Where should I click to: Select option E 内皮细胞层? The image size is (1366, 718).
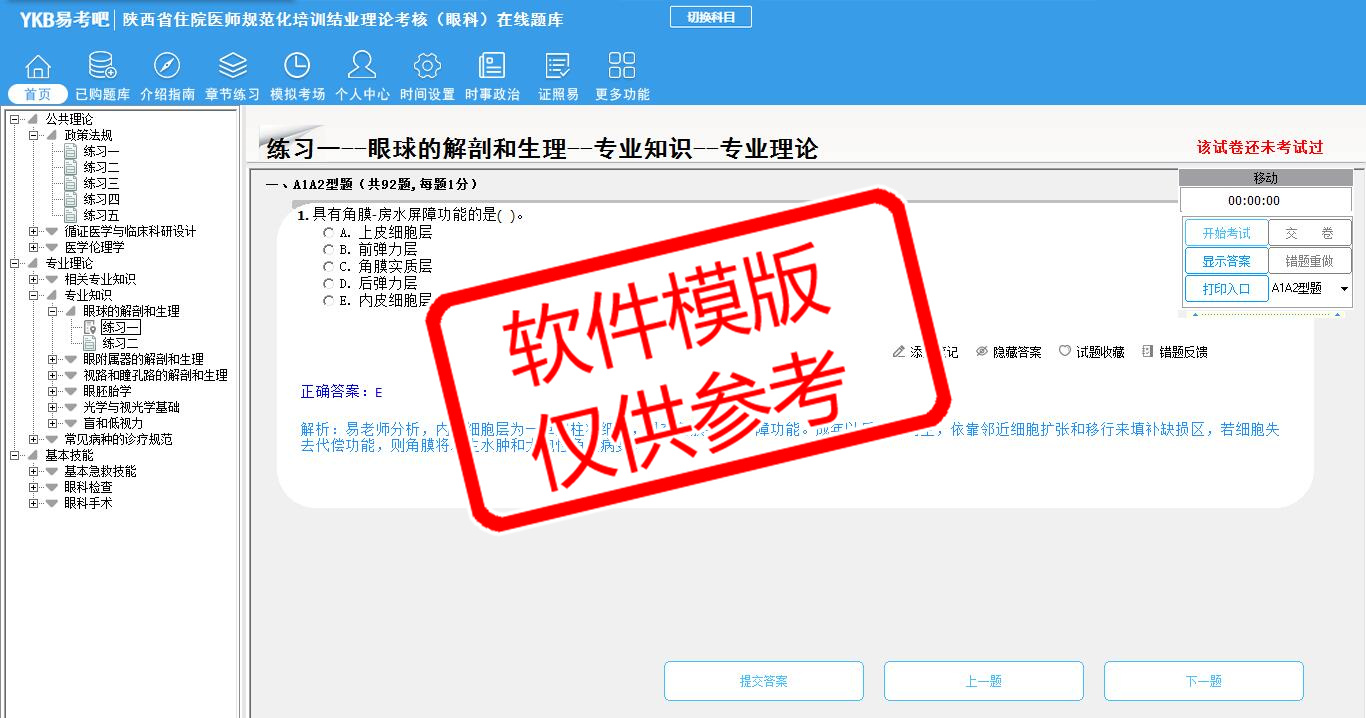point(328,300)
